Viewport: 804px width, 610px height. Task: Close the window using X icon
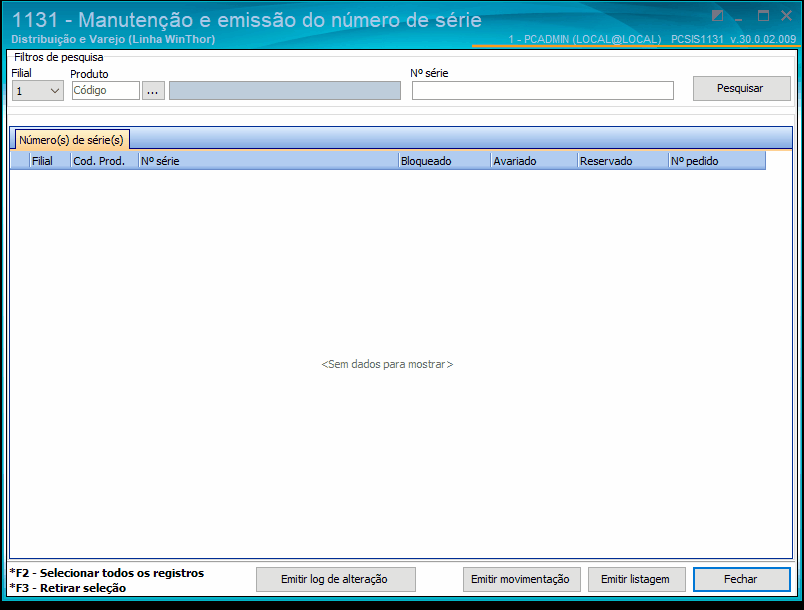[786, 16]
